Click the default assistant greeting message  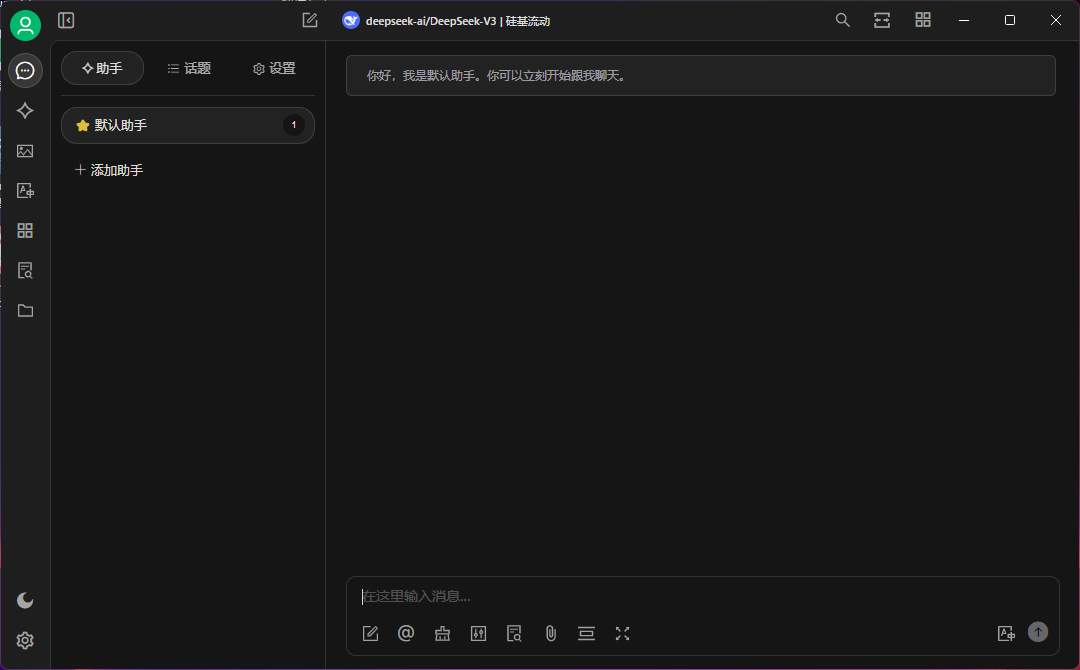(700, 76)
